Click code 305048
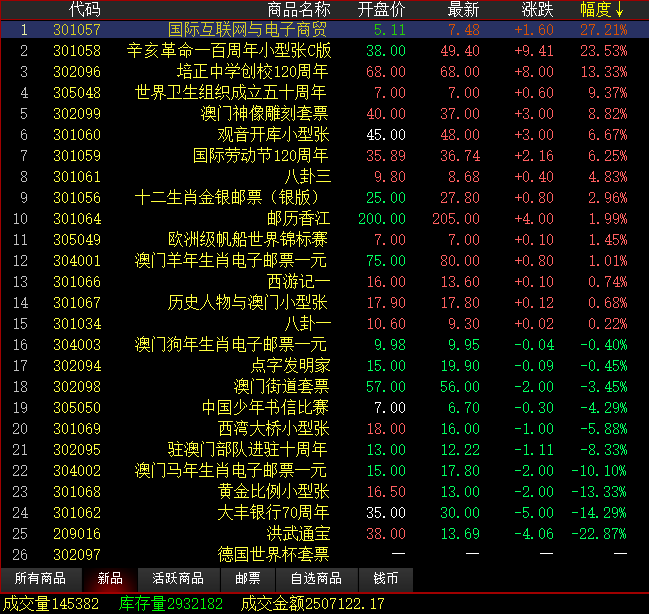 [77, 93]
